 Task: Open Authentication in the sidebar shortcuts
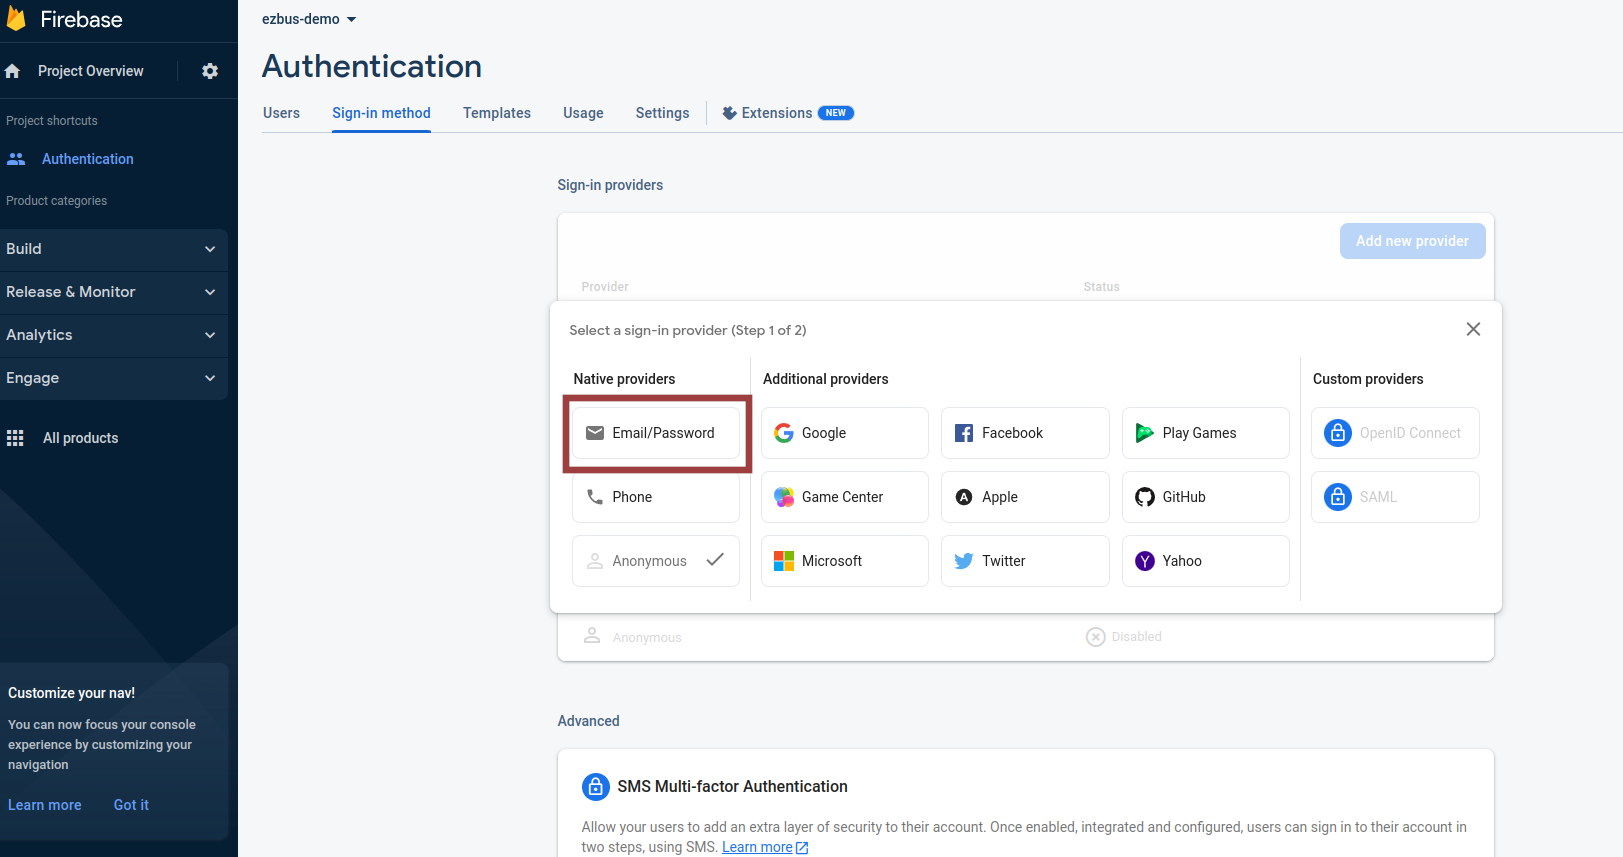click(x=87, y=159)
